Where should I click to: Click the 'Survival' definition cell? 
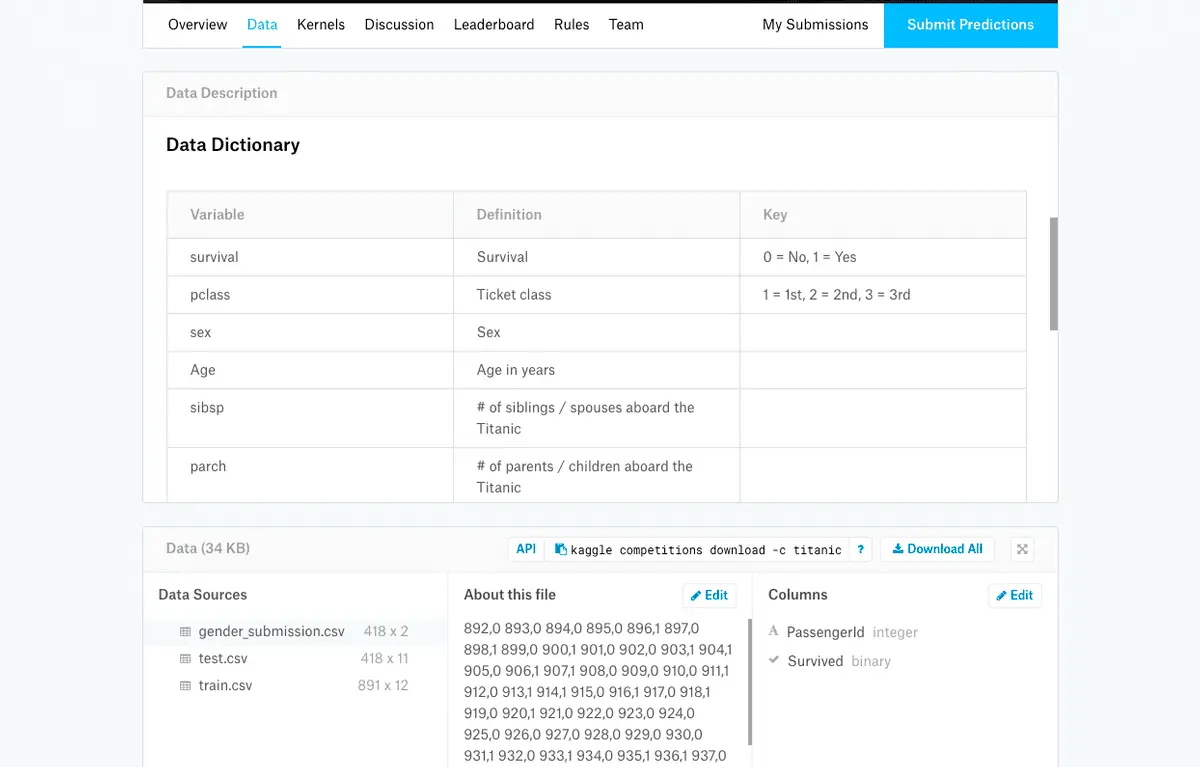(596, 257)
